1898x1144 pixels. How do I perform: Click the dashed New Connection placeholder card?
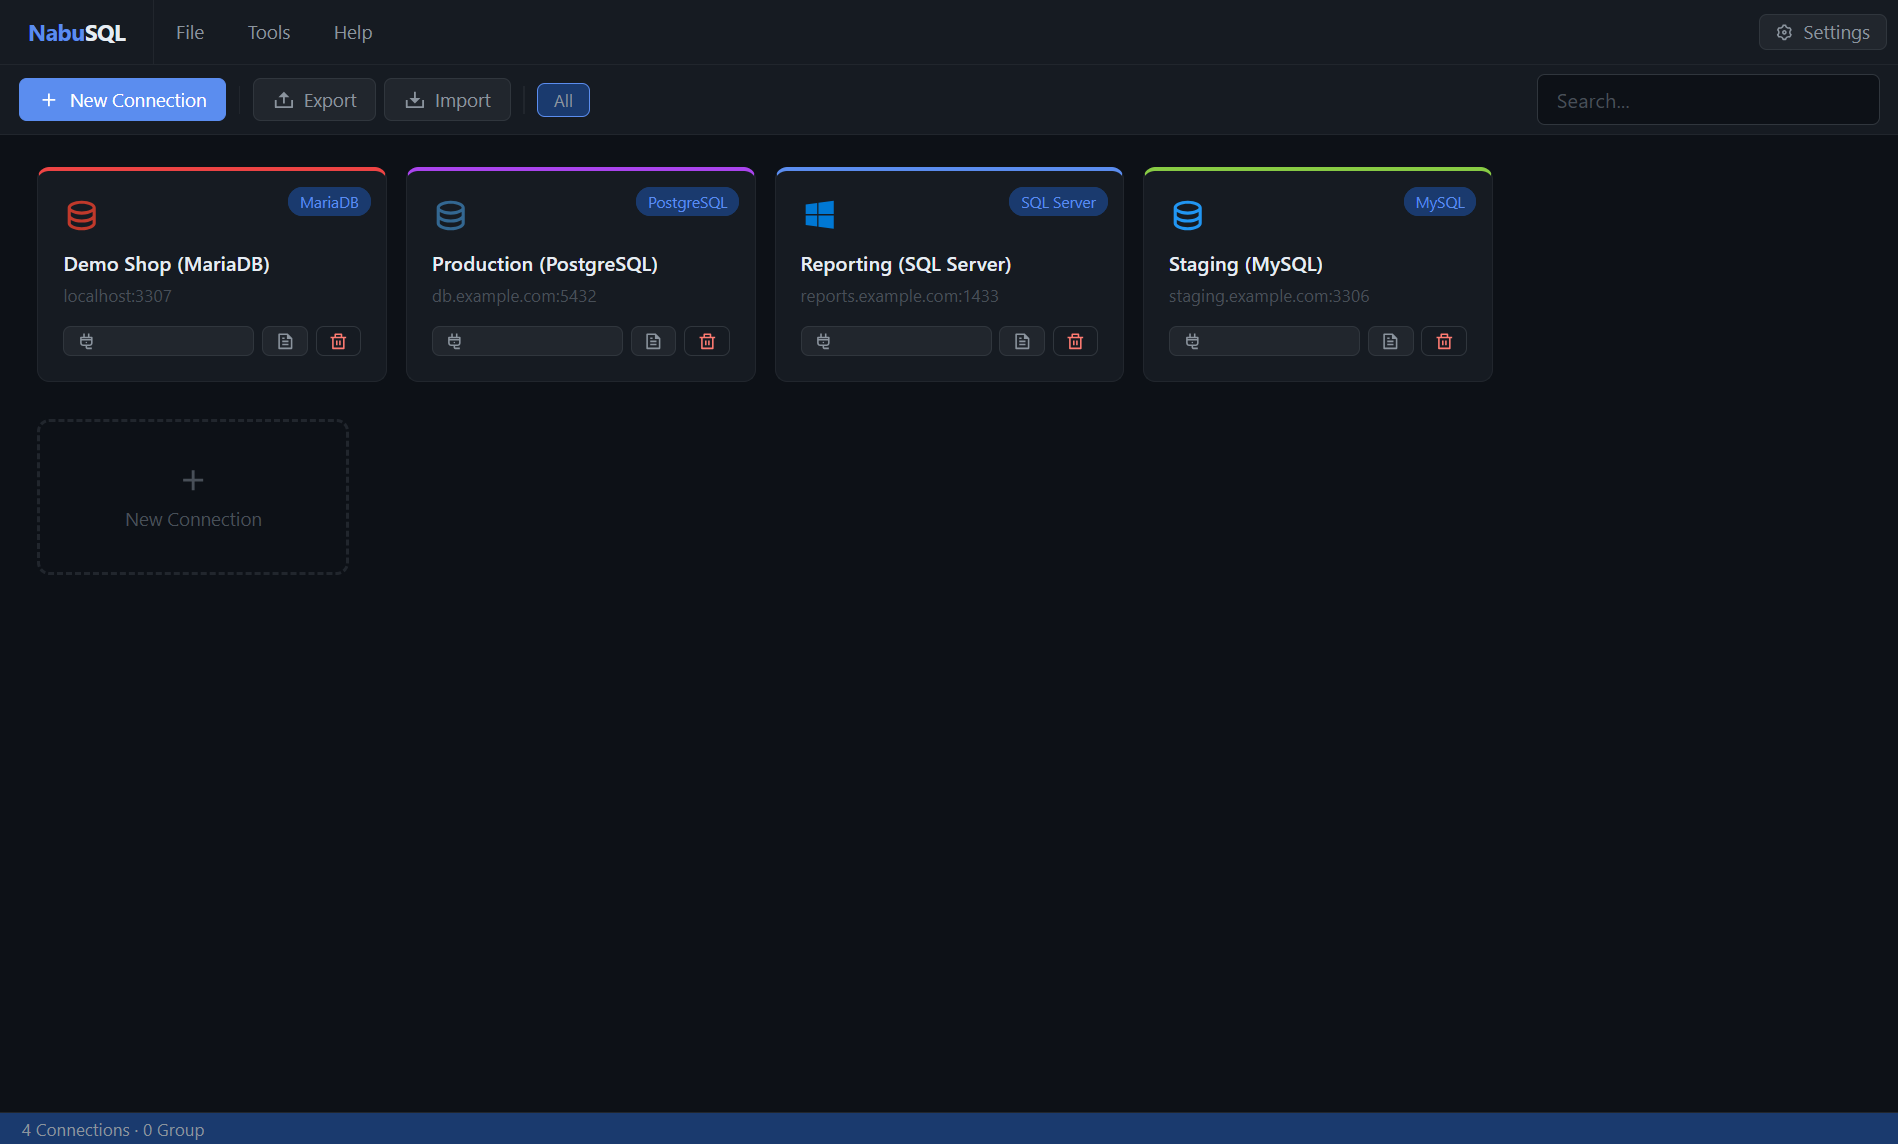point(193,497)
